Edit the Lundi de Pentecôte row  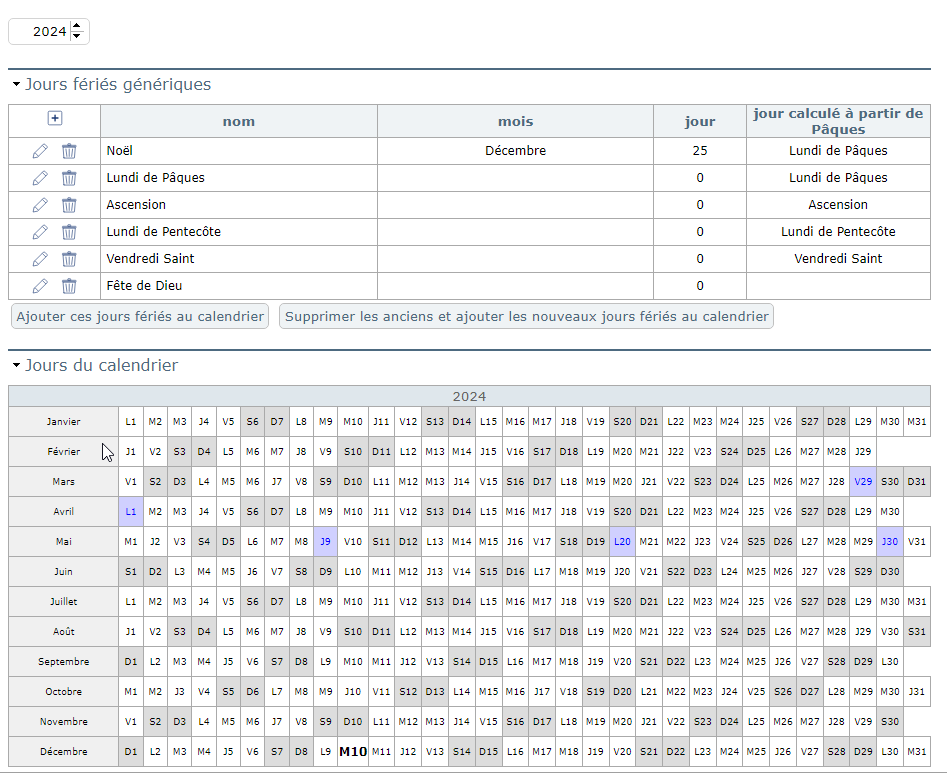coord(40,232)
